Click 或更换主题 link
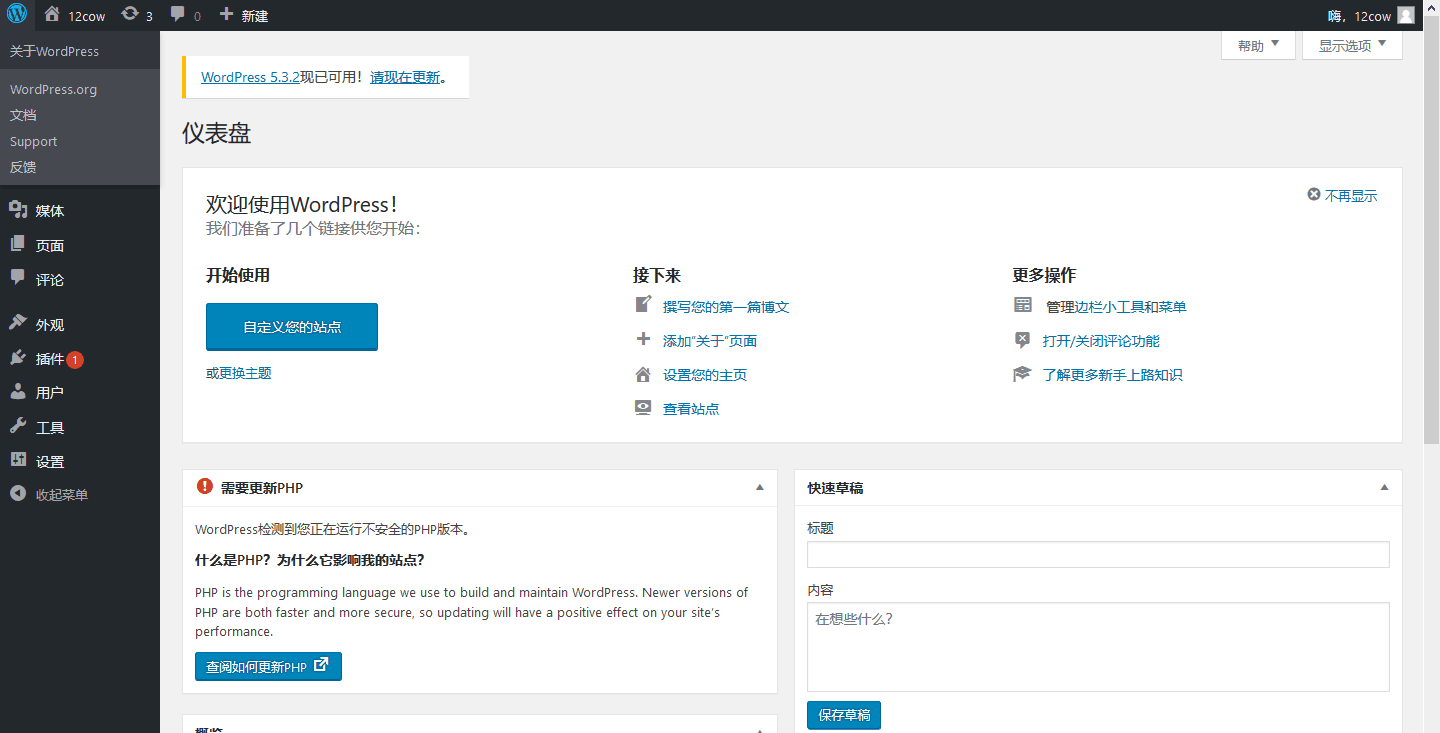Viewport: 1440px width, 733px height. click(239, 373)
